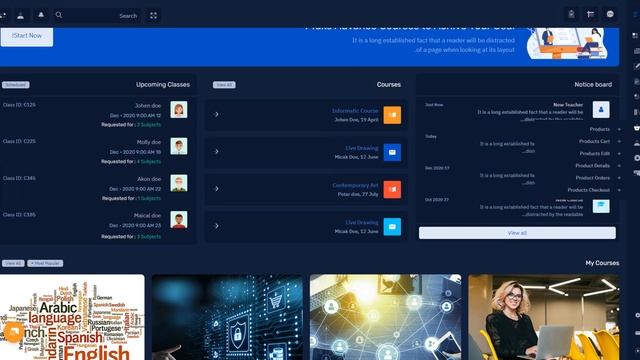The image size is (640, 360).
Task: Select Products in the flyout menu
Action: pyautogui.click(x=600, y=129)
